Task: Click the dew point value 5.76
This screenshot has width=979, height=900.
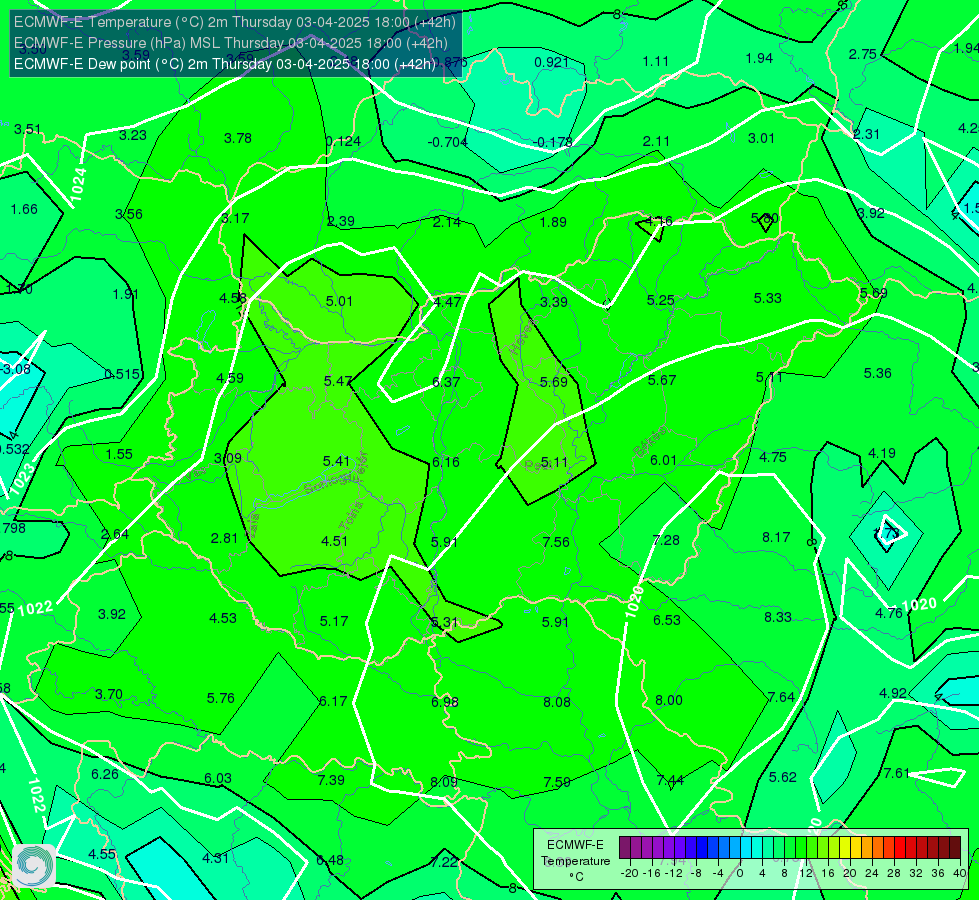Action: click(220, 698)
